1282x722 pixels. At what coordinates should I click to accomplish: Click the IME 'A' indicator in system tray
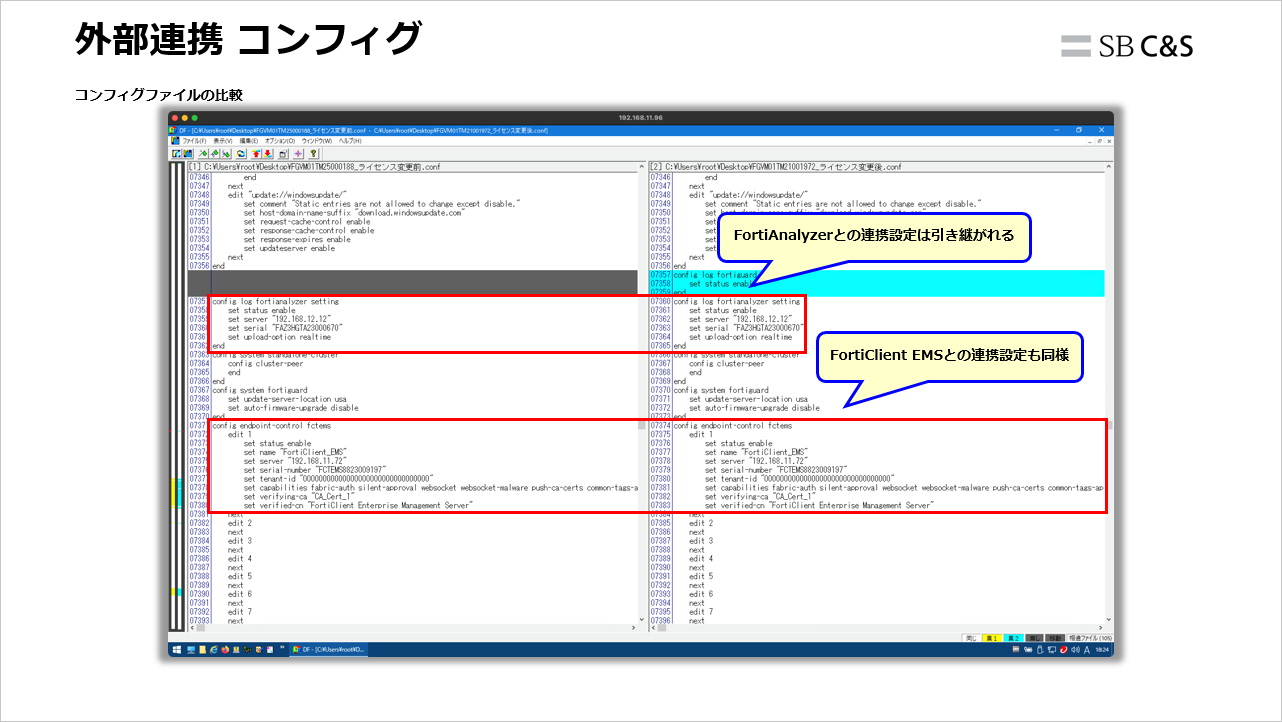pos(1086,650)
